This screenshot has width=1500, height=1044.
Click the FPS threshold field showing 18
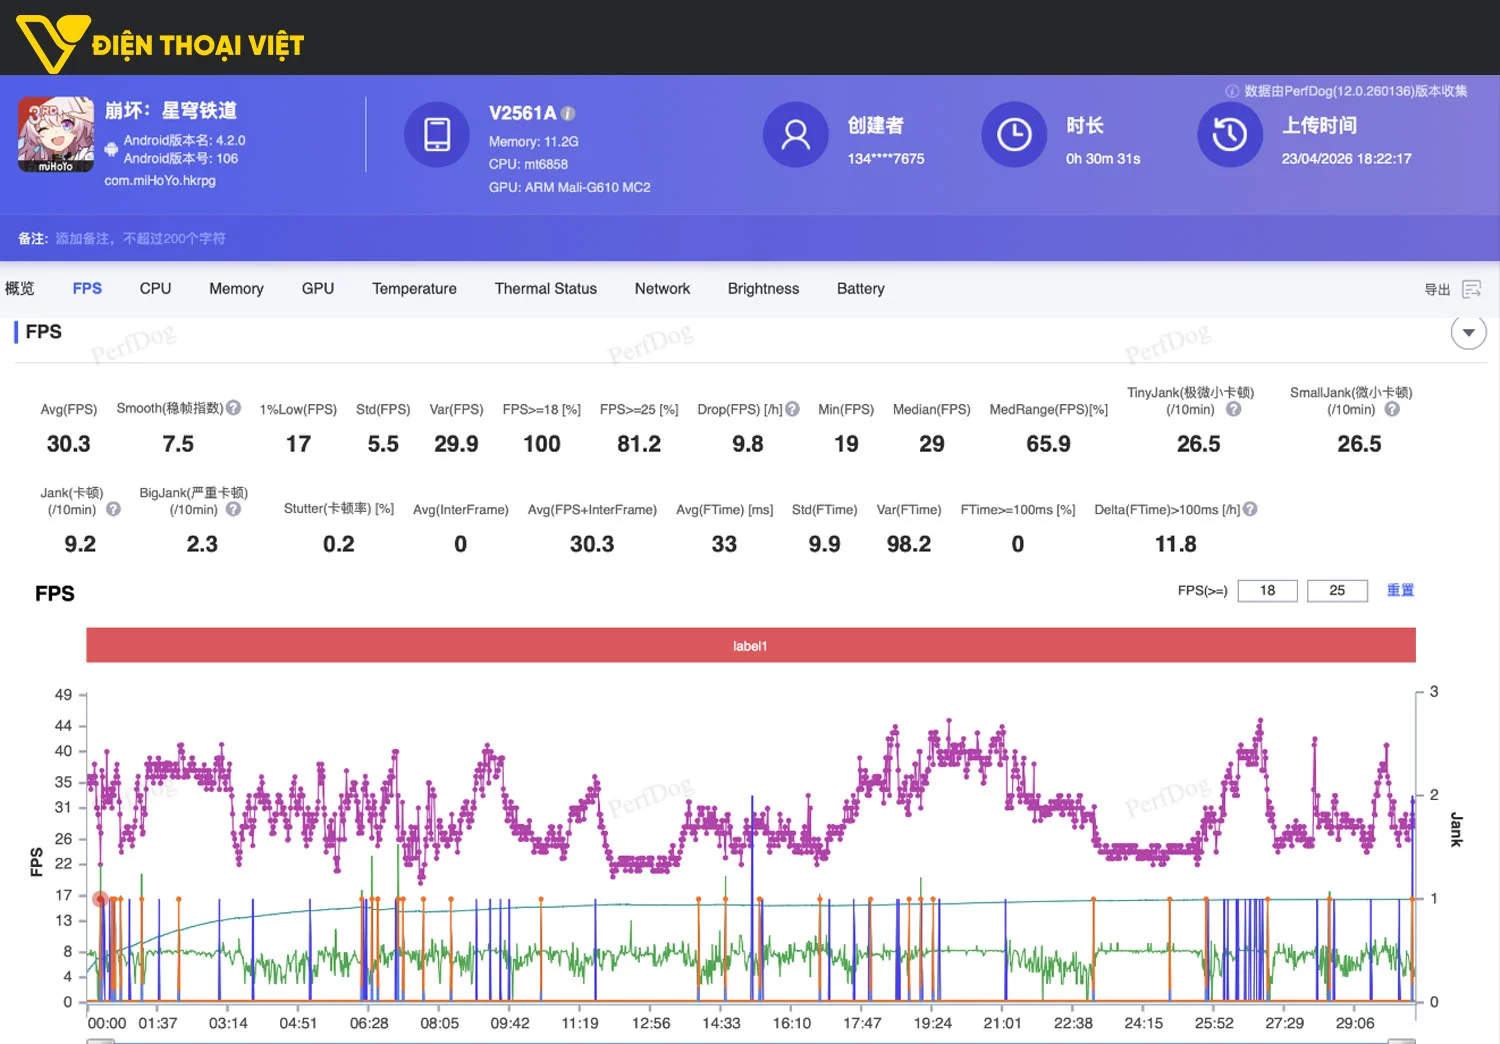pyautogui.click(x=1267, y=590)
